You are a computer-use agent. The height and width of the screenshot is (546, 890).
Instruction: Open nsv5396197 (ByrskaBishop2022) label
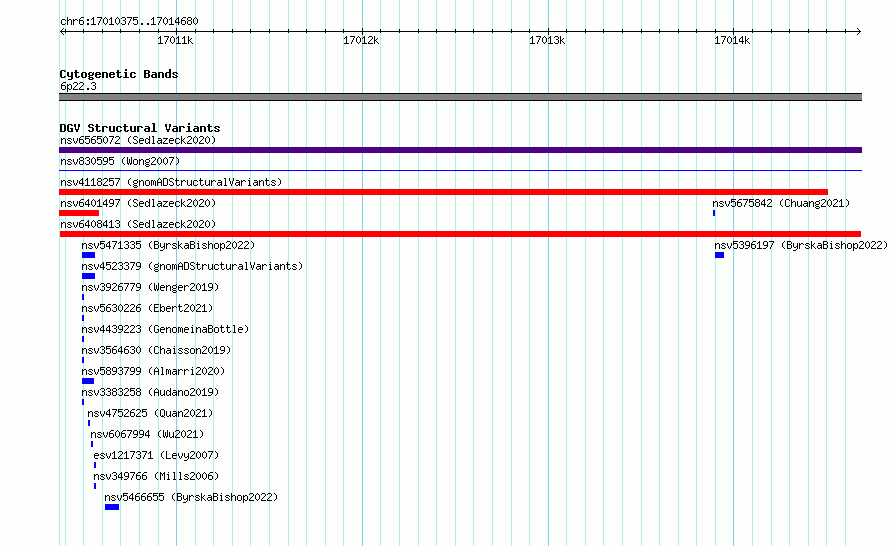801,245
